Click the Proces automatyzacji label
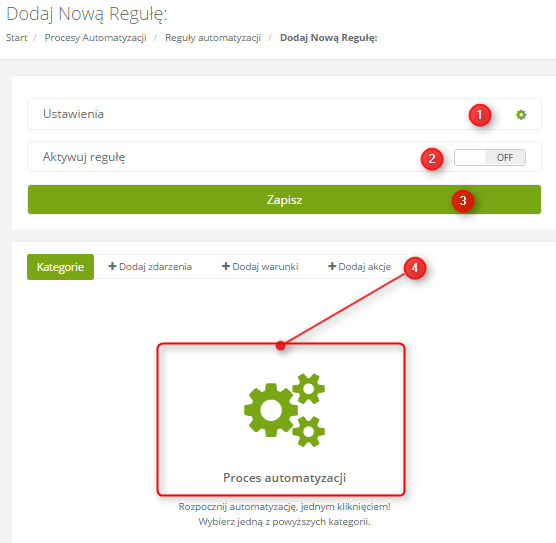556x543 pixels. pos(284,478)
